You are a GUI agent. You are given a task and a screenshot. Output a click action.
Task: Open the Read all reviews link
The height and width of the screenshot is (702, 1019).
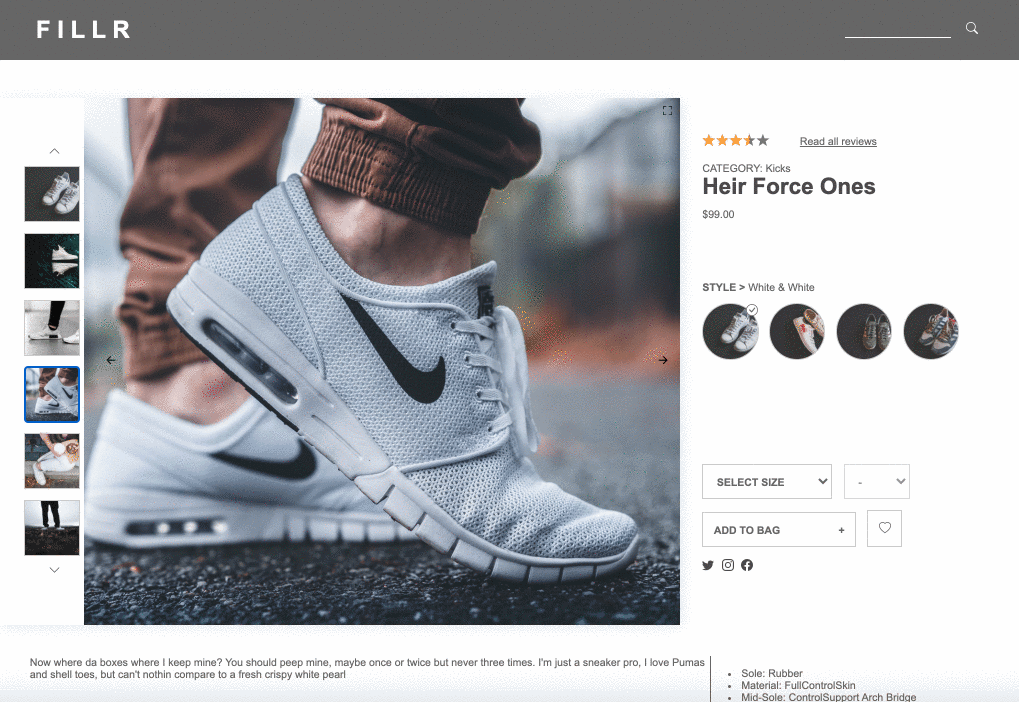point(838,142)
